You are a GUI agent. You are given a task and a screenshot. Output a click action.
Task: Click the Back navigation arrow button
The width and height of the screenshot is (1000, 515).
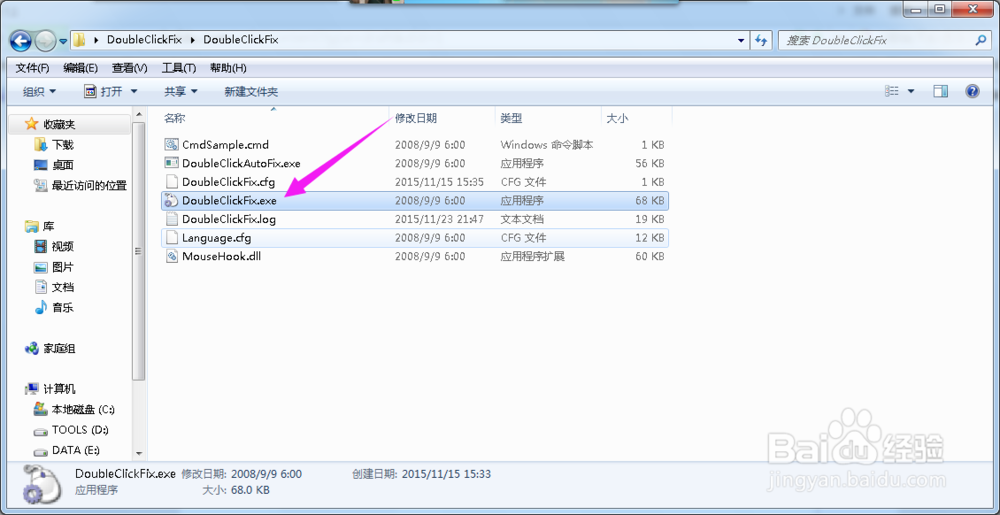click(20, 41)
